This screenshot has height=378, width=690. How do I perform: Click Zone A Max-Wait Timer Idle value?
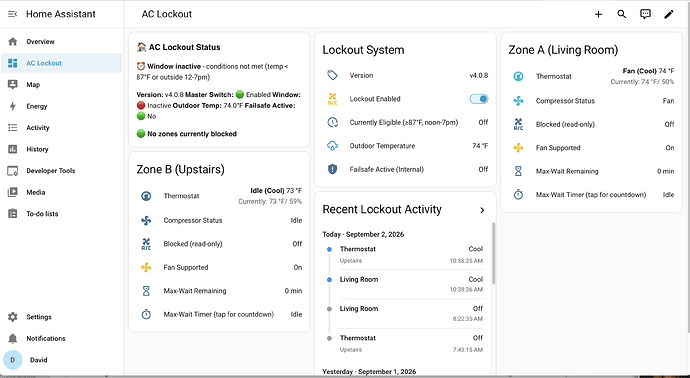point(668,195)
